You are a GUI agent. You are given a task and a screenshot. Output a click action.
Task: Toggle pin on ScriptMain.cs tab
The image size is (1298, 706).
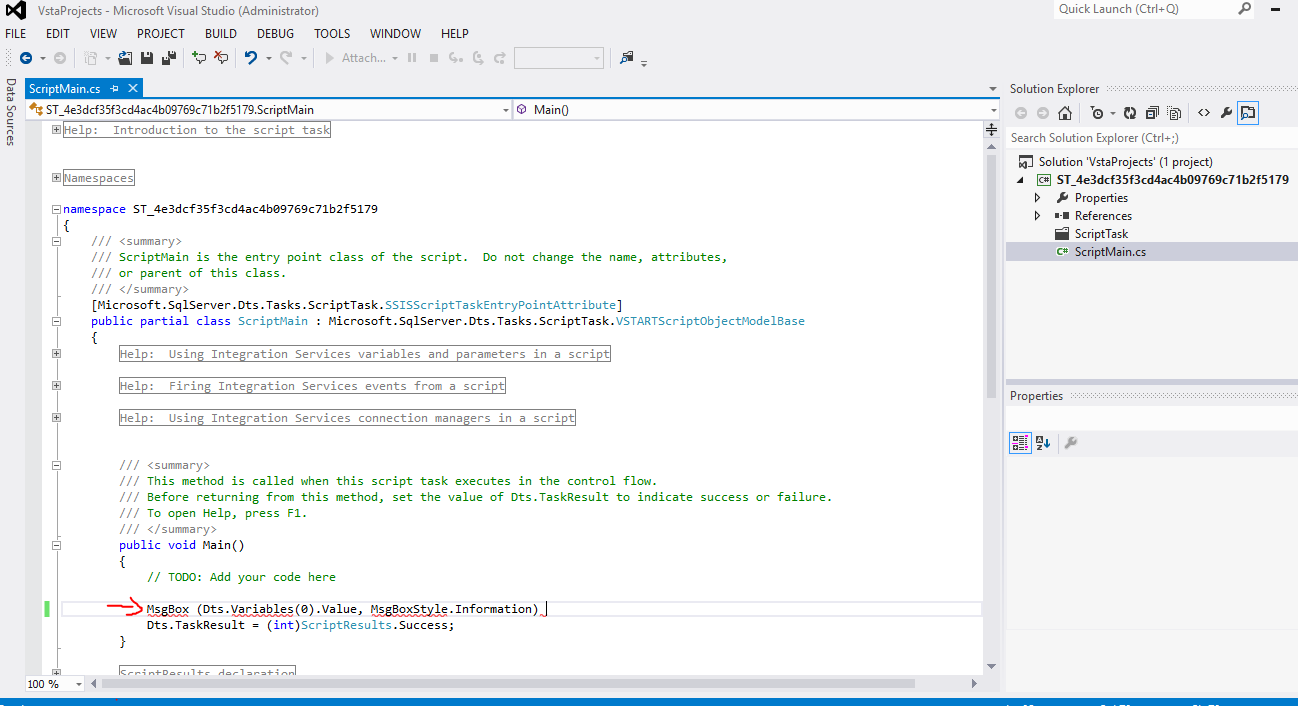[115, 89]
